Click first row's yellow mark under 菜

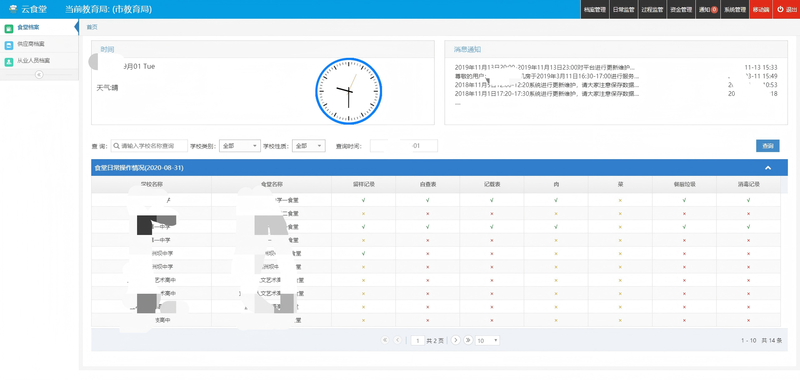coord(620,200)
